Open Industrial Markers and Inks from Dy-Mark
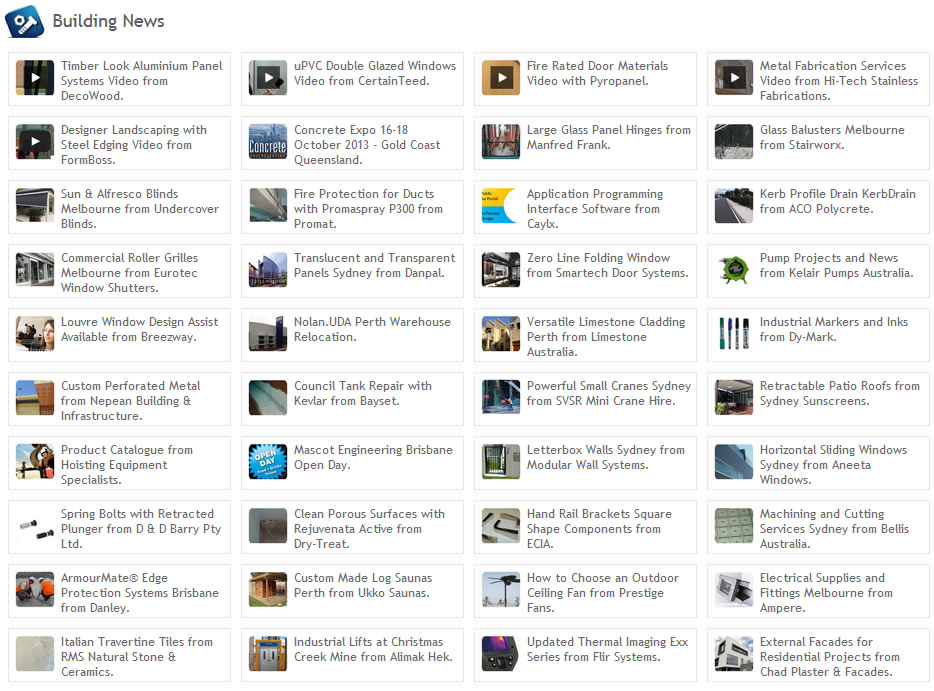Viewport: 934px width, 691px height. [x=834, y=329]
